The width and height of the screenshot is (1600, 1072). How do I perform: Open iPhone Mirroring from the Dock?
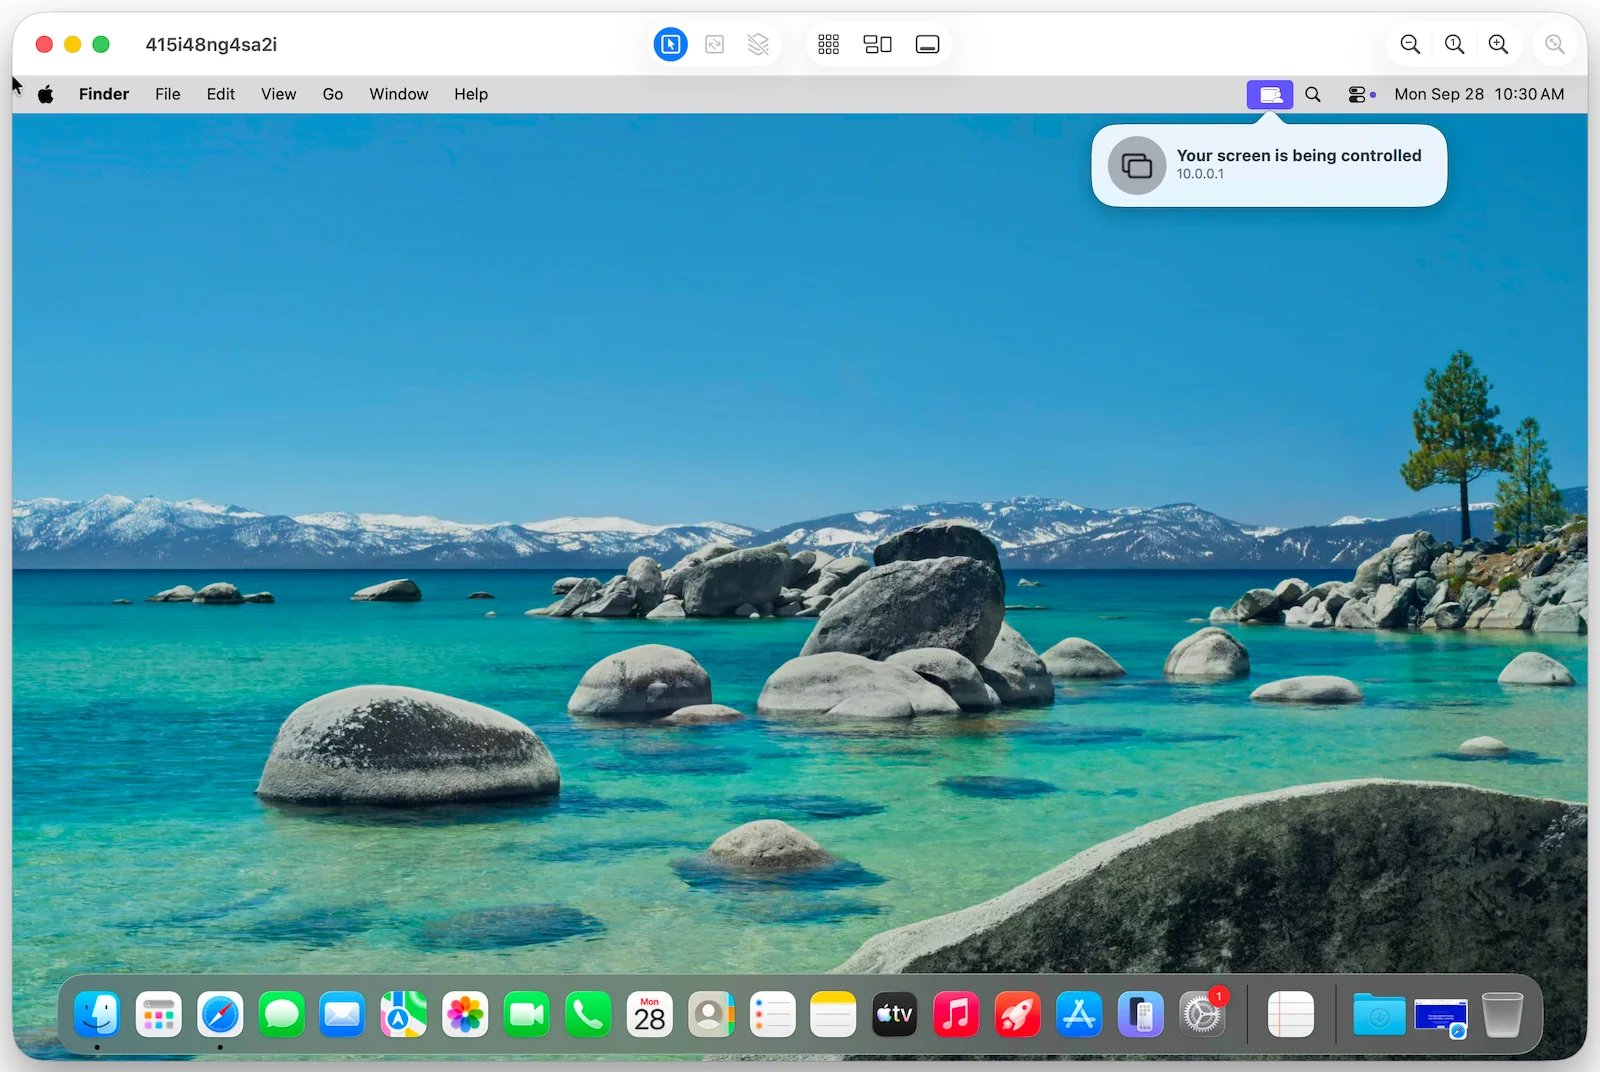(1141, 1015)
